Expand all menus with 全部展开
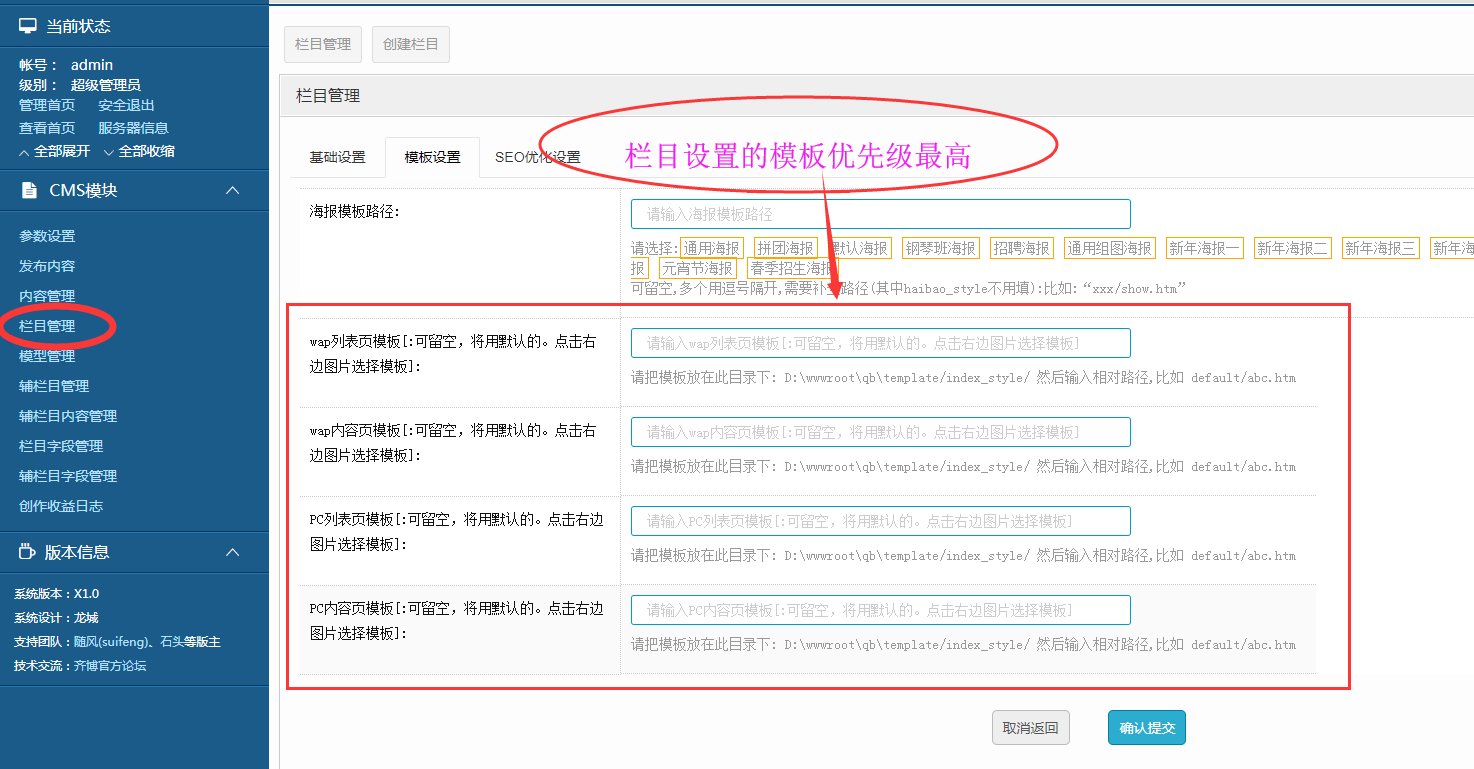Viewport: 1474px width, 769px height. [55, 151]
